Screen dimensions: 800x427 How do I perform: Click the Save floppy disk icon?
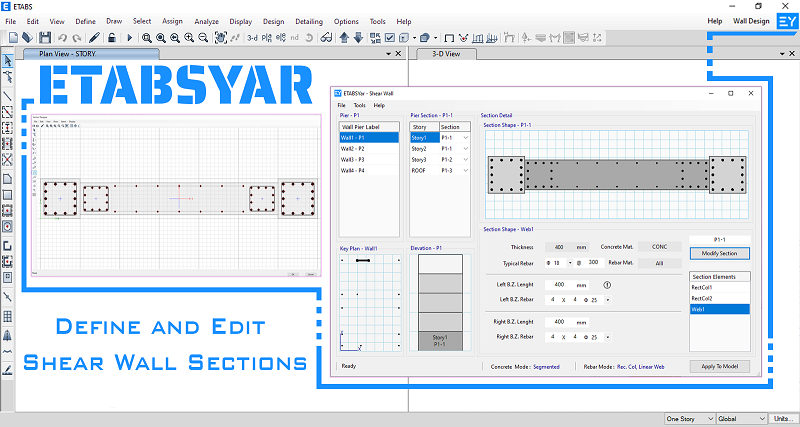[x=45, y=37]
